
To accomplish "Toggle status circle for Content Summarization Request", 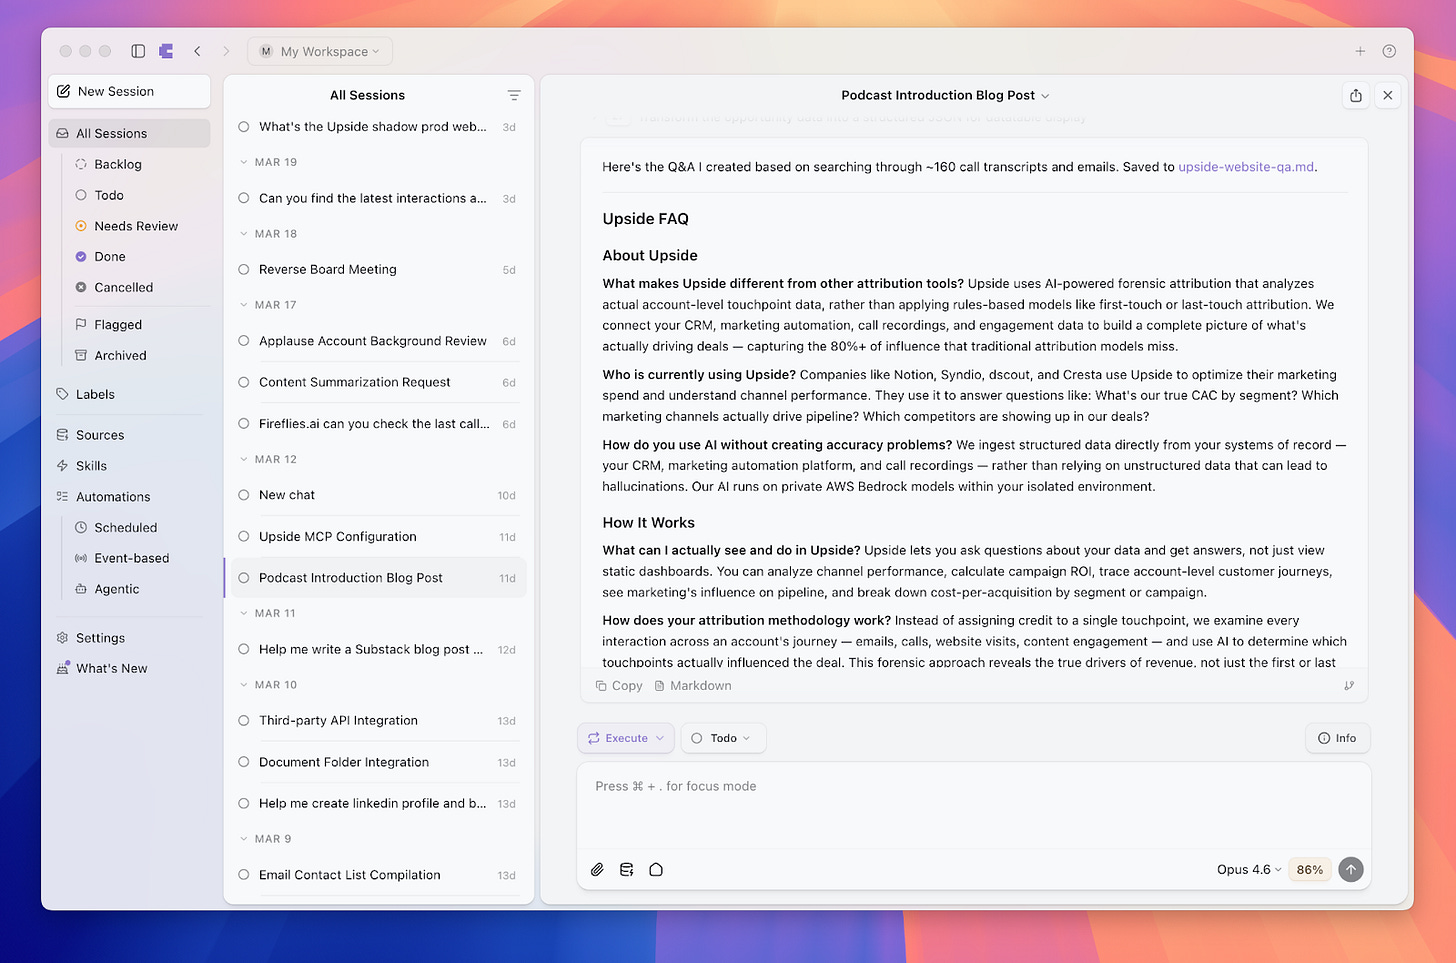I will pyautogui.click(x=243, y=382).
